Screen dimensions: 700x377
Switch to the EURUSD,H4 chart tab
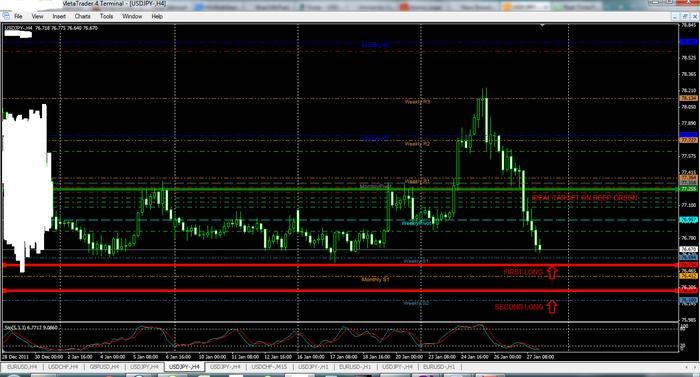point(22,367)
